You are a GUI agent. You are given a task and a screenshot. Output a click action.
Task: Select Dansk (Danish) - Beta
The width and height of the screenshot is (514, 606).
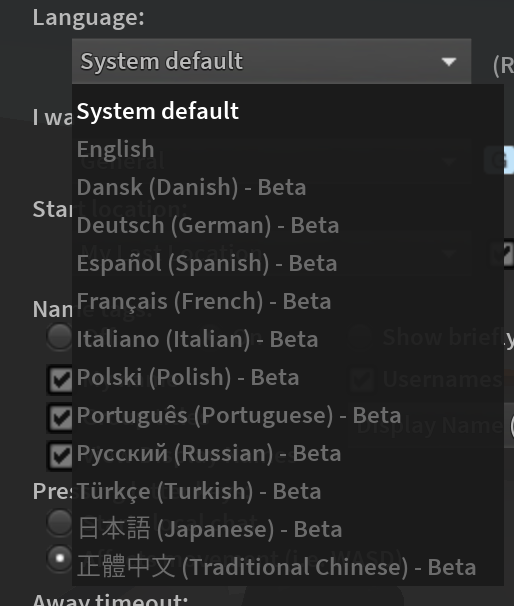pyautogui.click(x=288, y=187)
